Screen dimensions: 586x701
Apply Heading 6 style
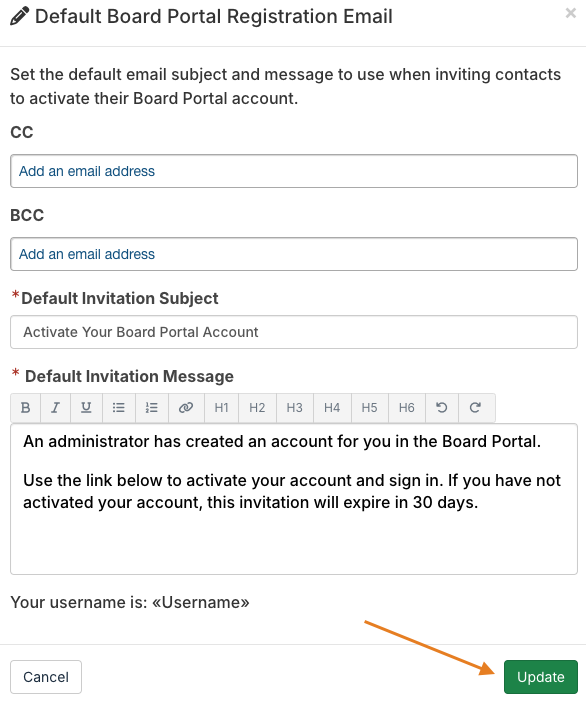pos(407,408)
